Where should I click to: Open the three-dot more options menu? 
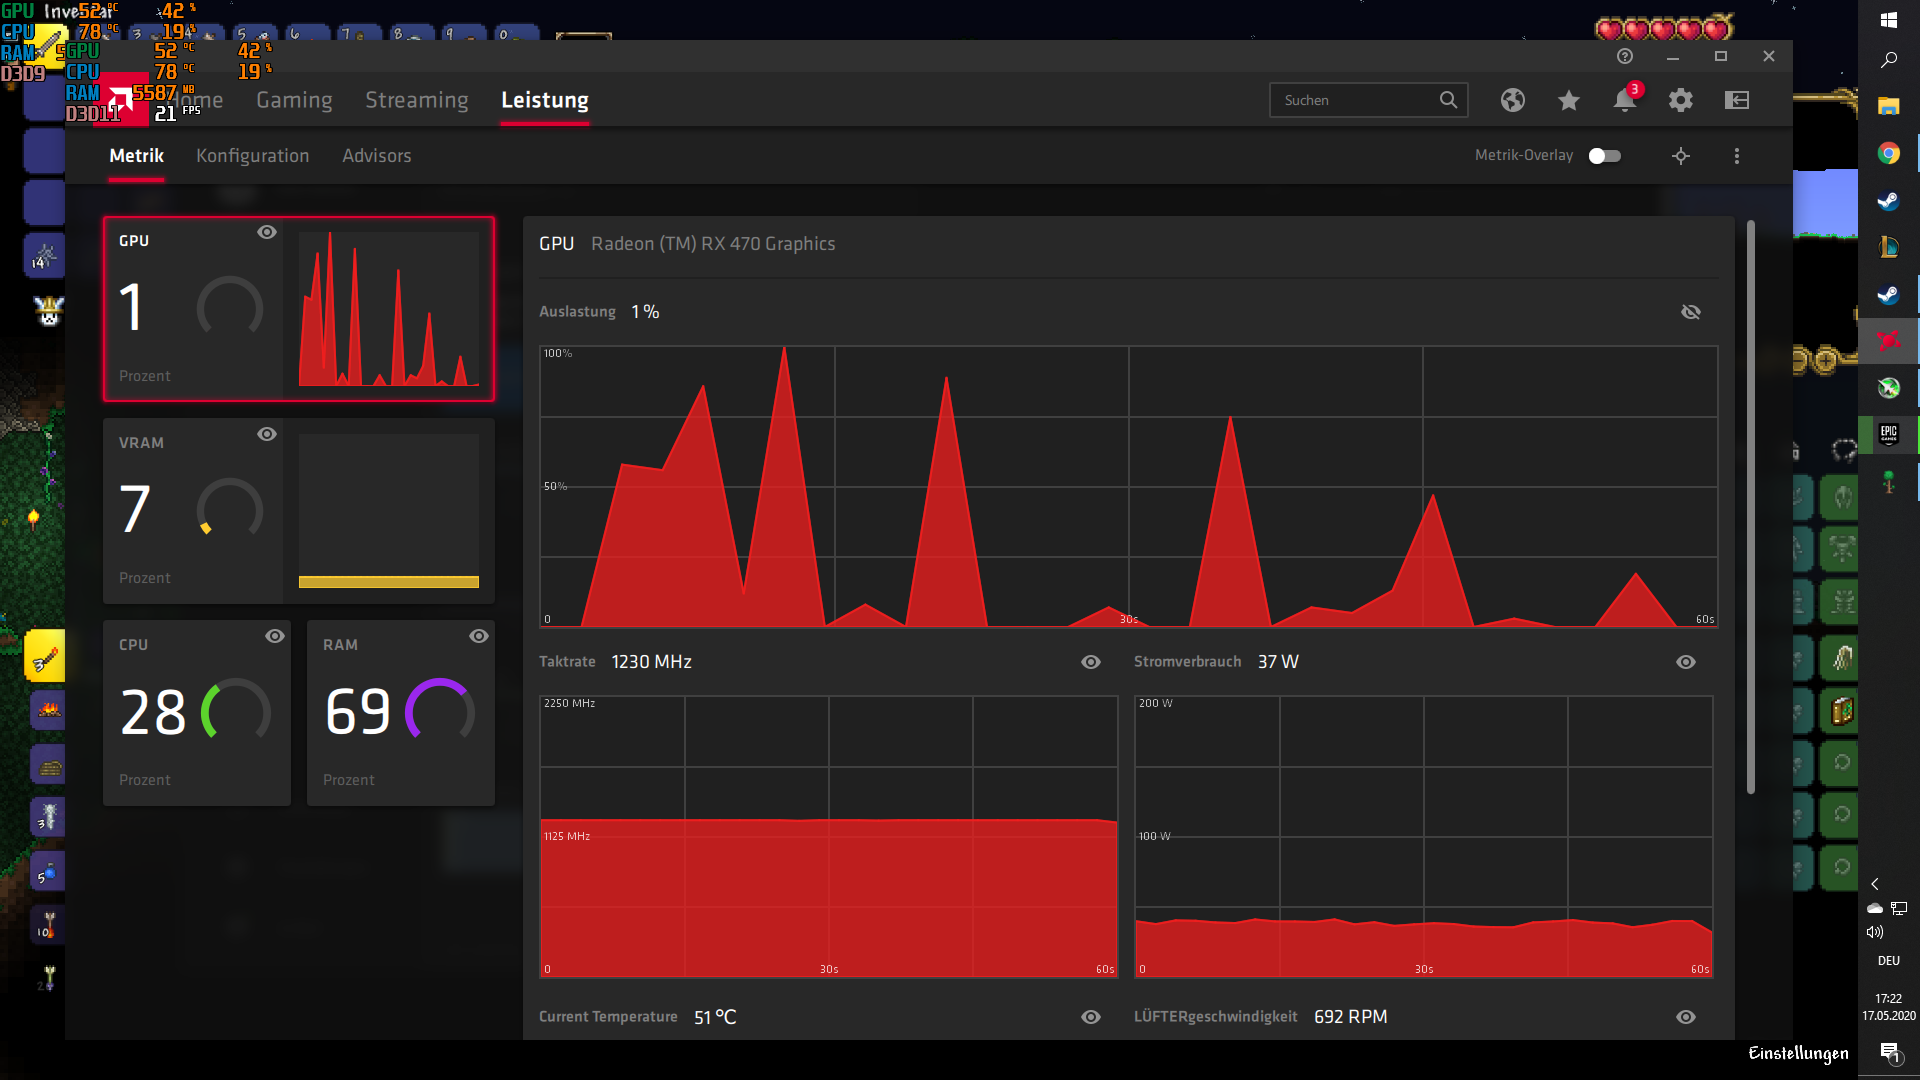click(1736, 156)
